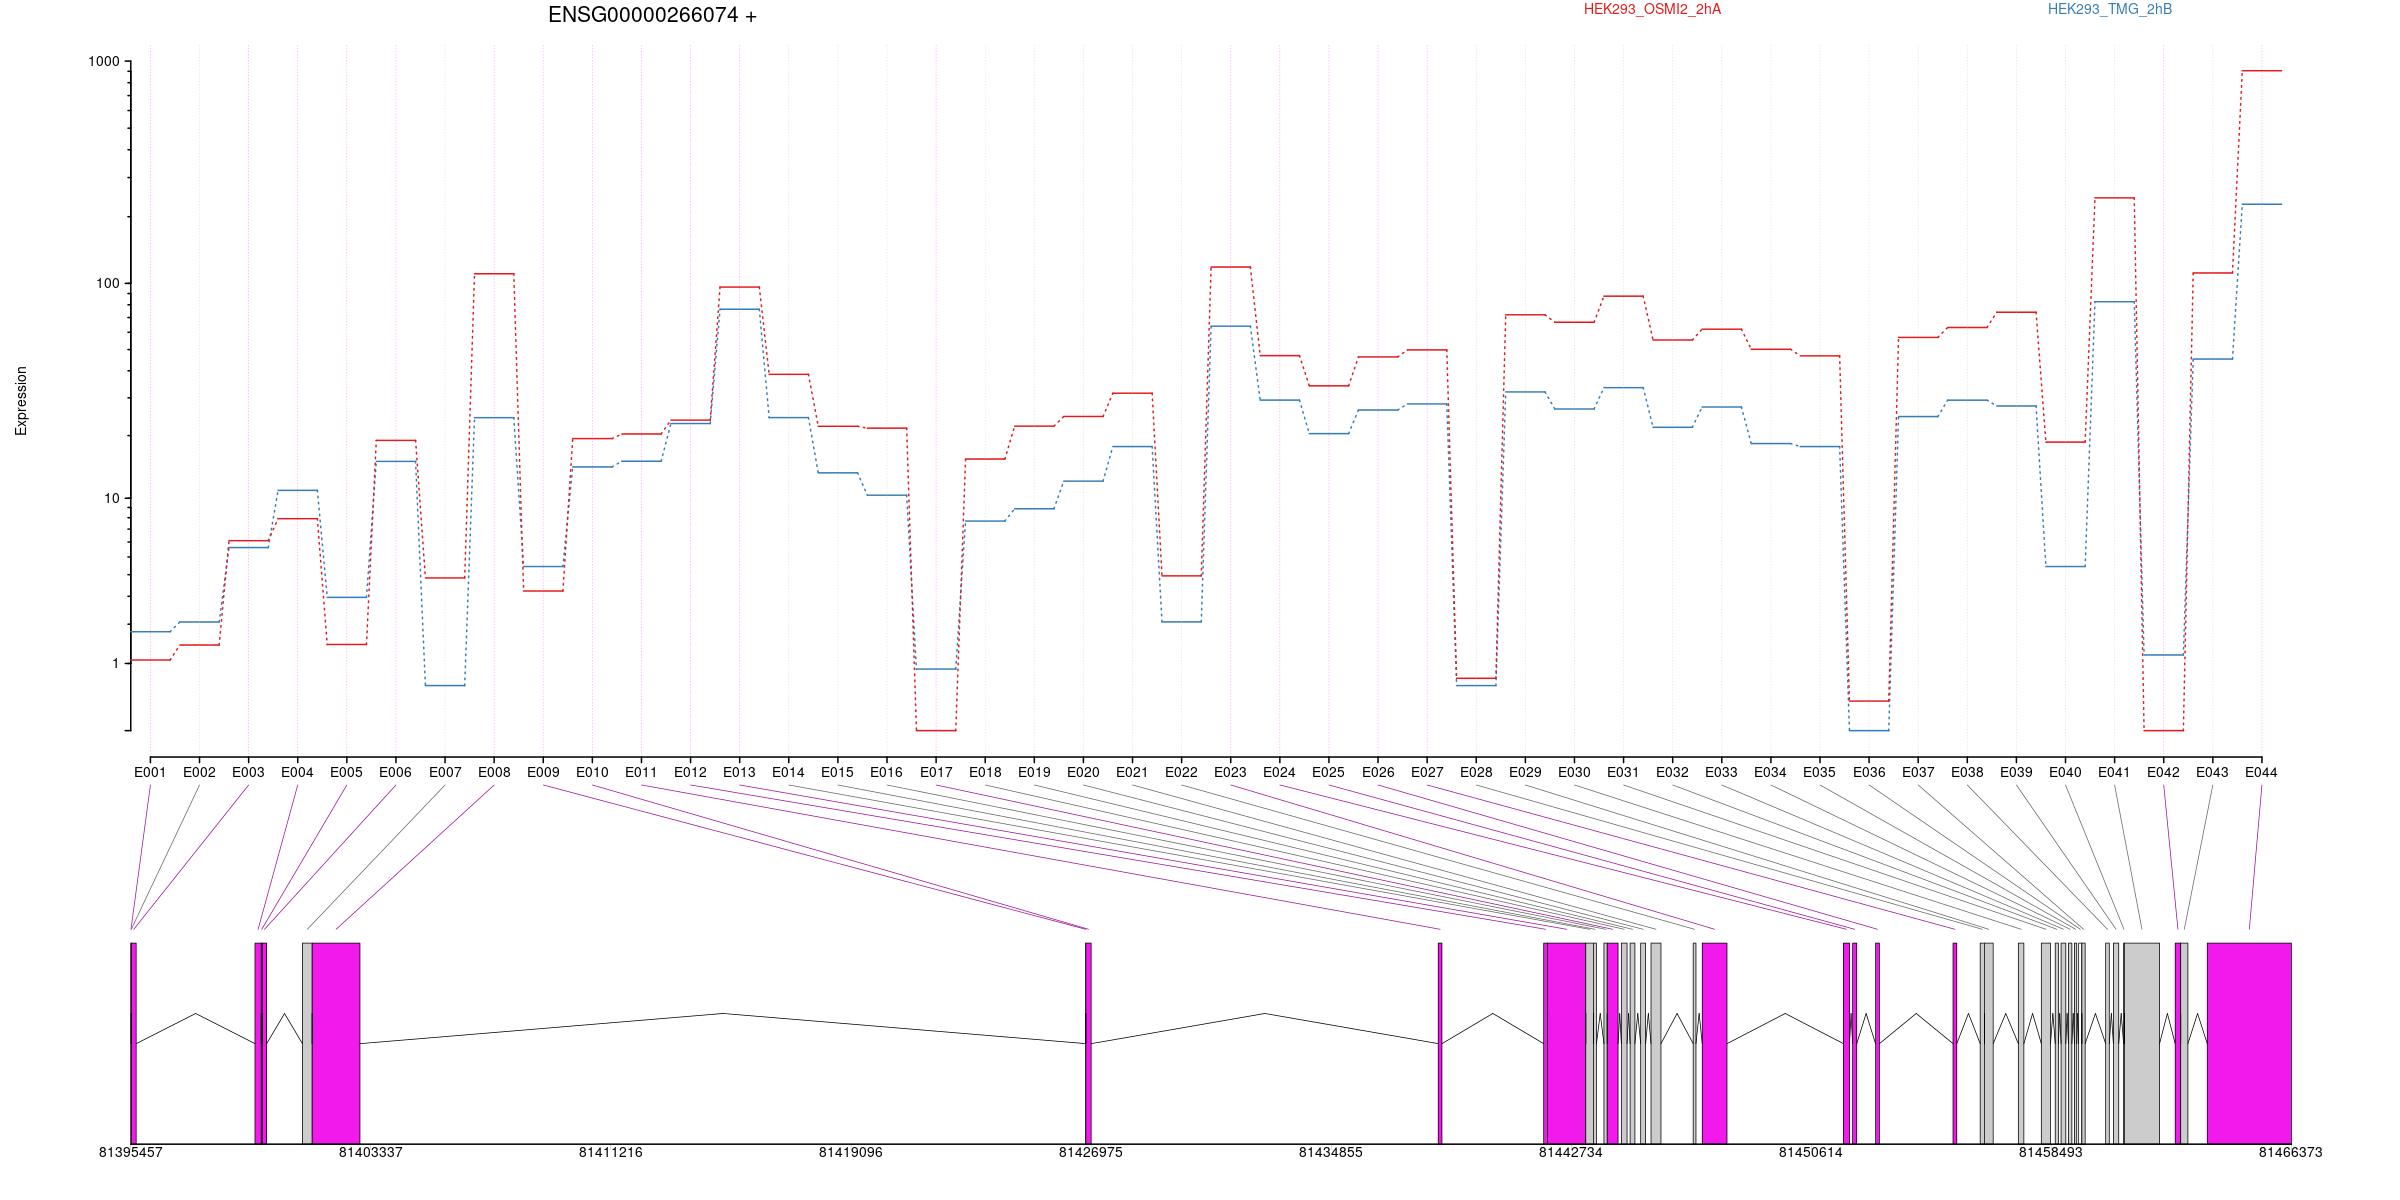Select exon label E004
This screenshot has height=1200, width=2400.
[297, 772]
